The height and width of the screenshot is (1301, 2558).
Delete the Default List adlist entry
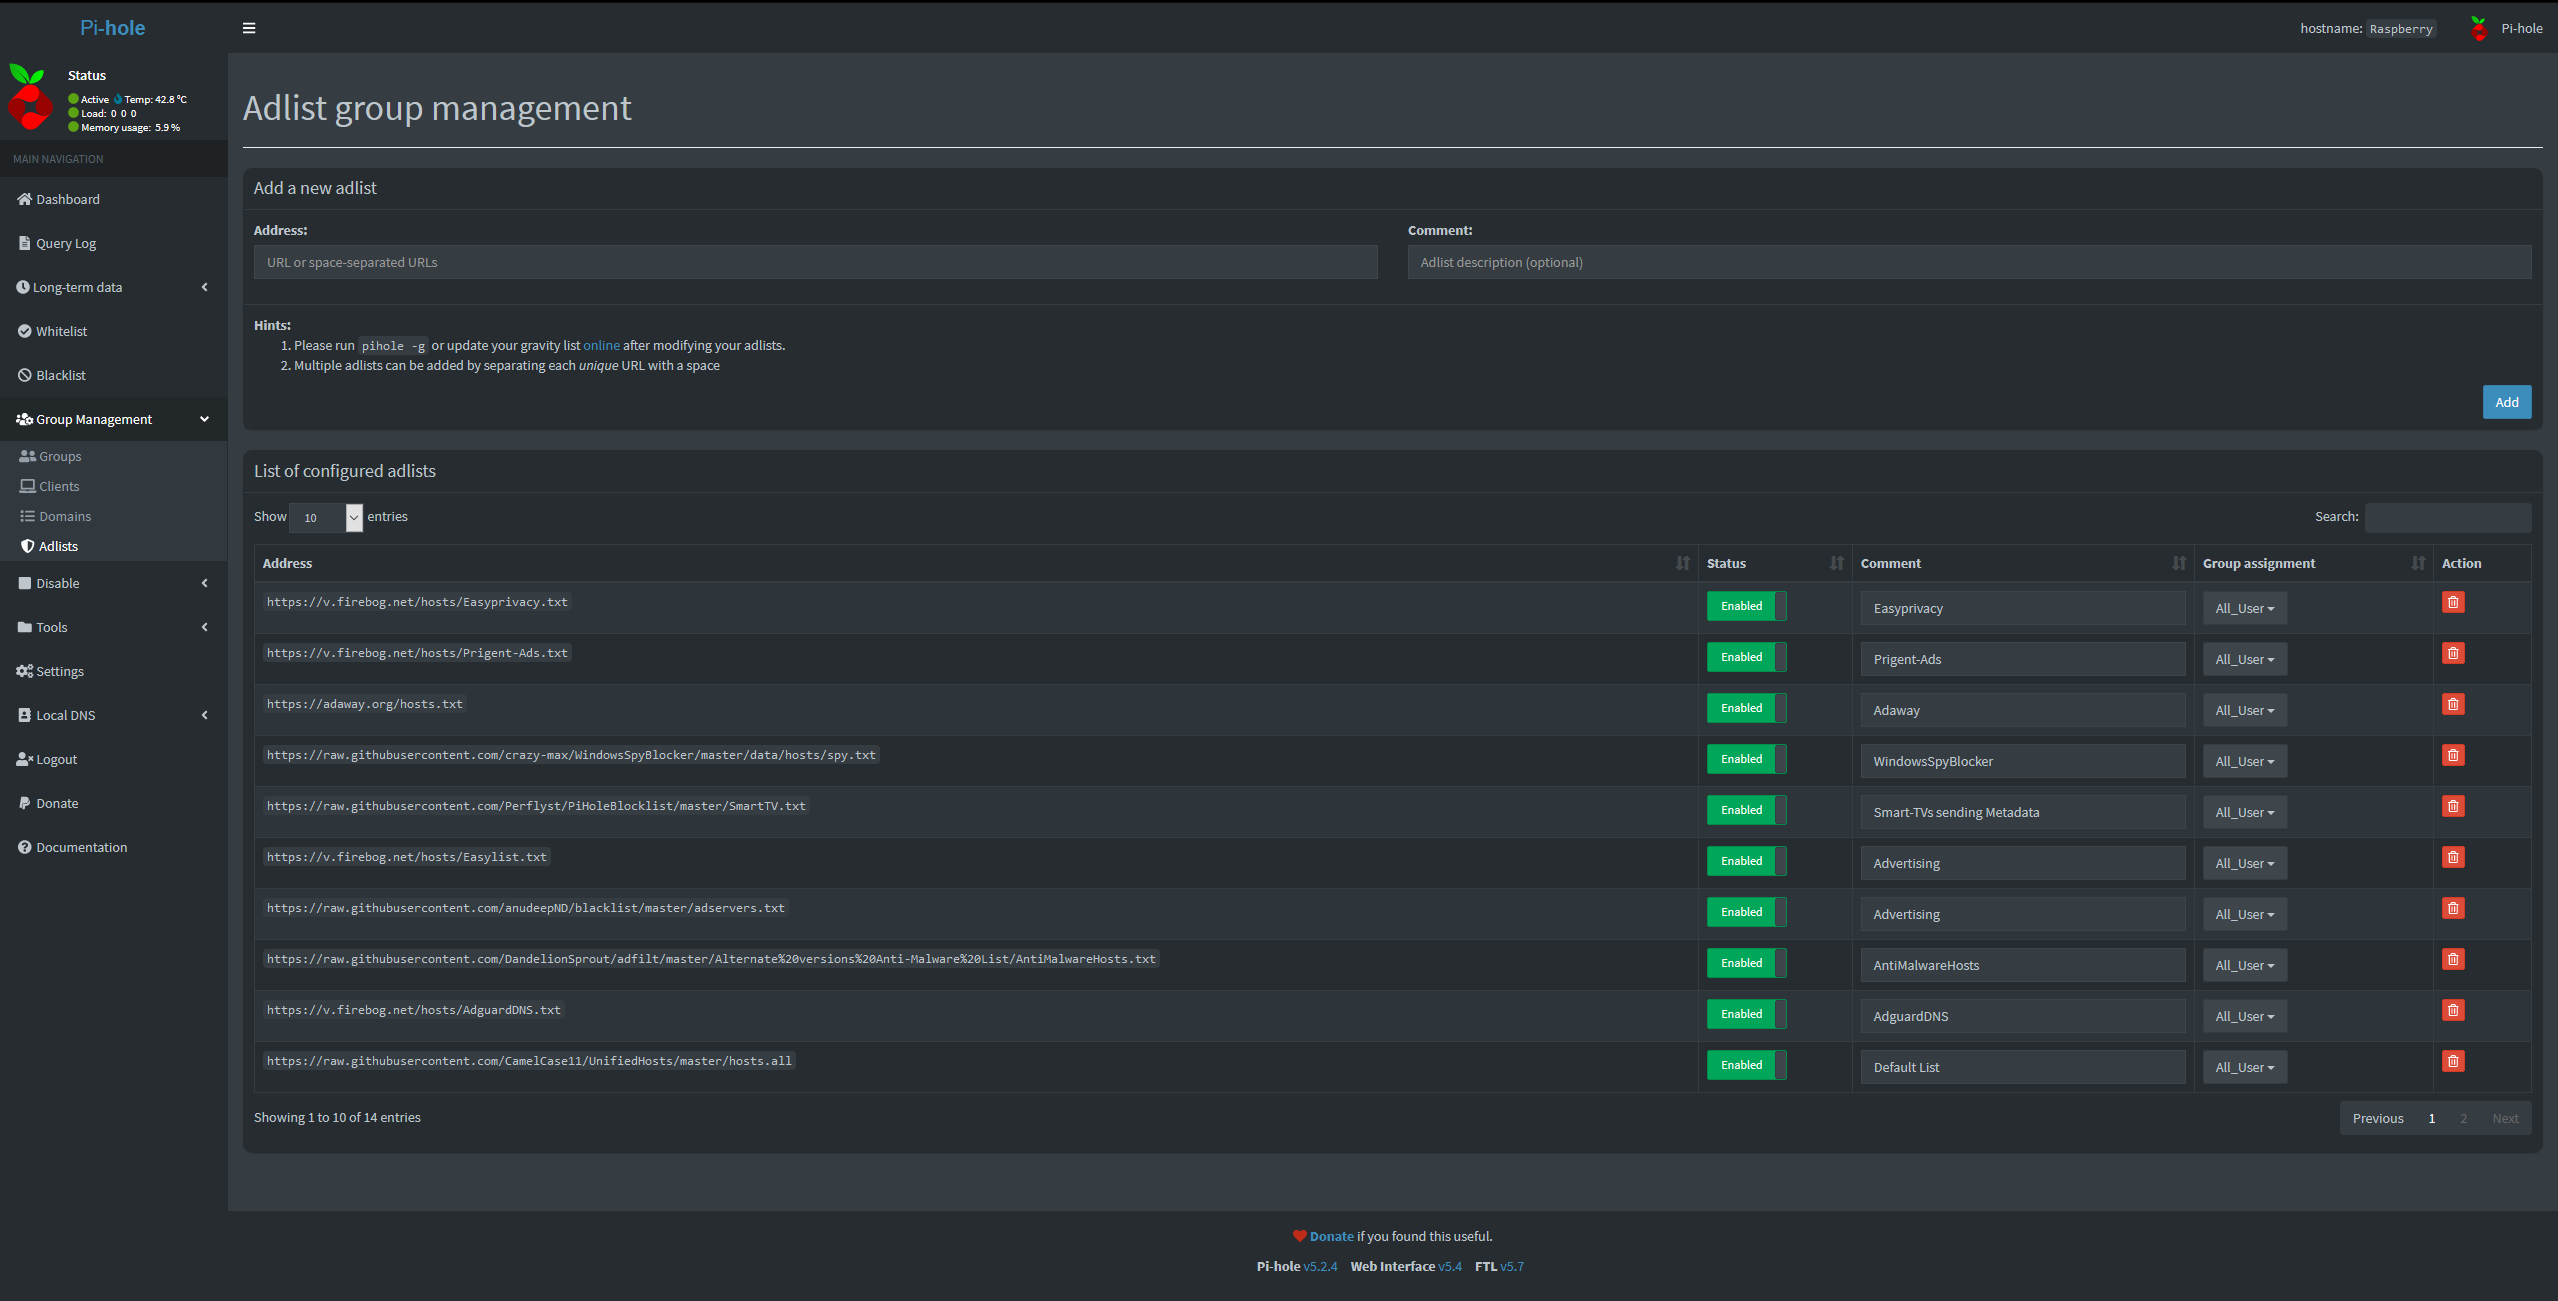click(x=2453, y=1061)
